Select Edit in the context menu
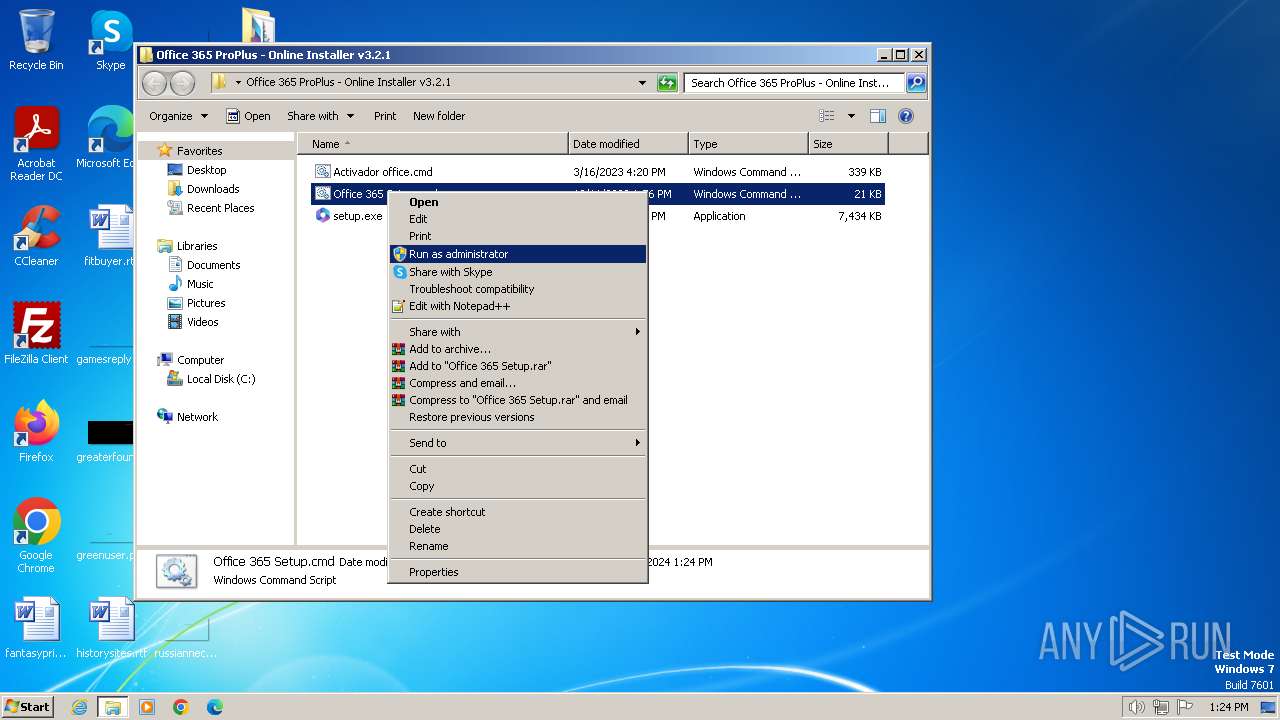Viewport: 1280px width, 720px height. click(517, 219)
